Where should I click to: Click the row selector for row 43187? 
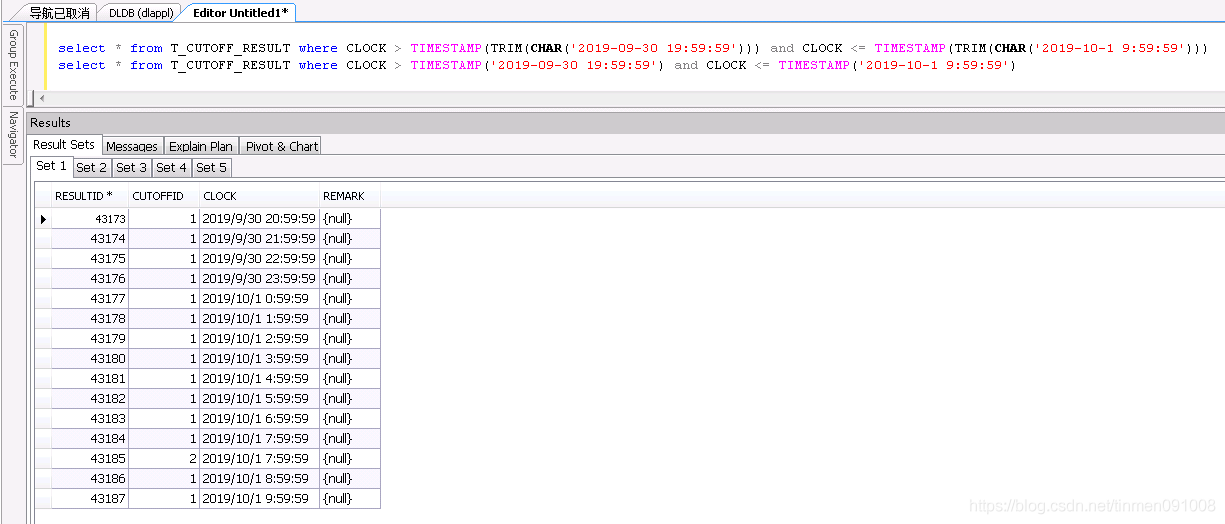(43, 498)
